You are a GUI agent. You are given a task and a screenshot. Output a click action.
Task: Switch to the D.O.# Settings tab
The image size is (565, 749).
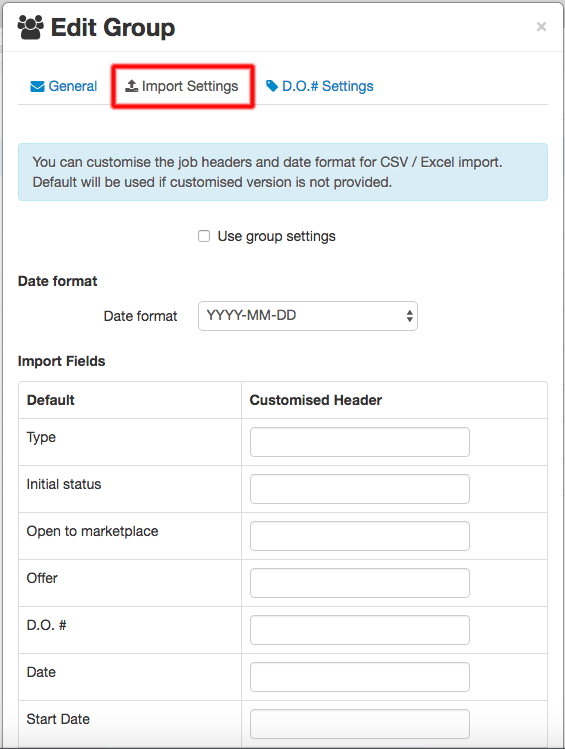tap(320, 86)
